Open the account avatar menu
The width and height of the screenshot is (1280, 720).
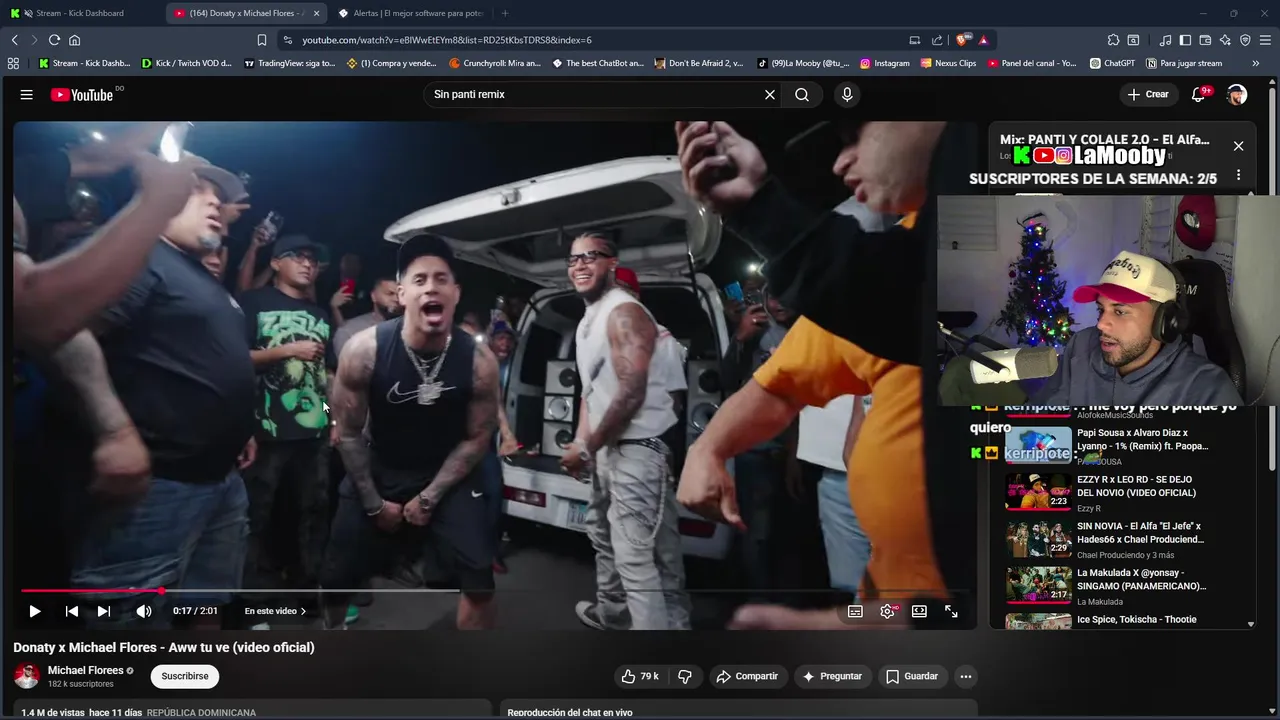1237,94
